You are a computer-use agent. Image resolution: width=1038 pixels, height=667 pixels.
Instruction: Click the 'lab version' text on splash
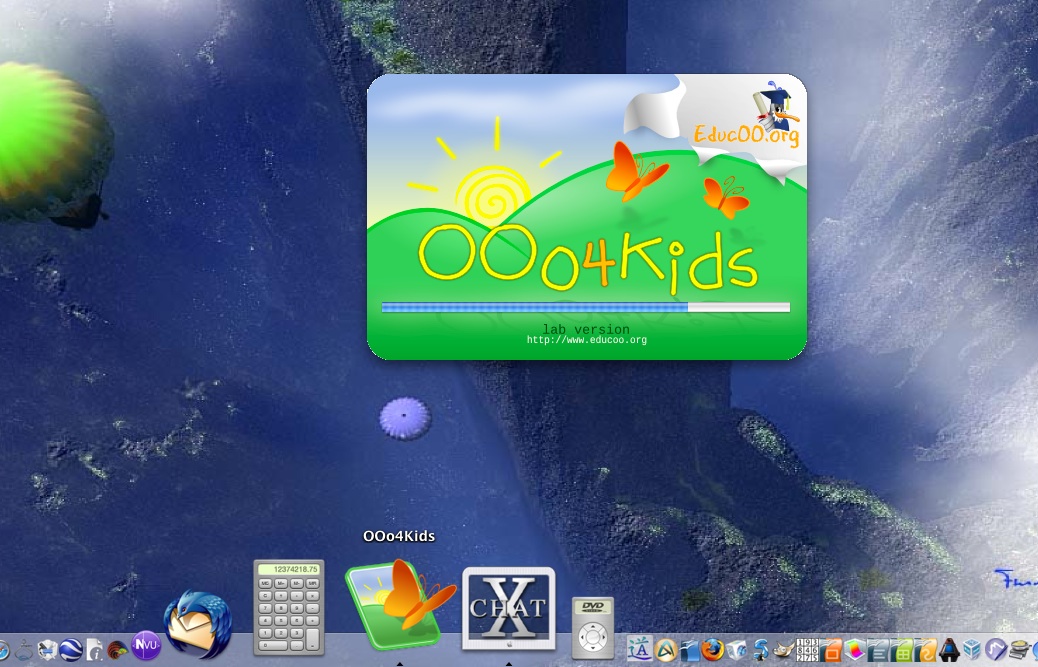pos(586,329)
